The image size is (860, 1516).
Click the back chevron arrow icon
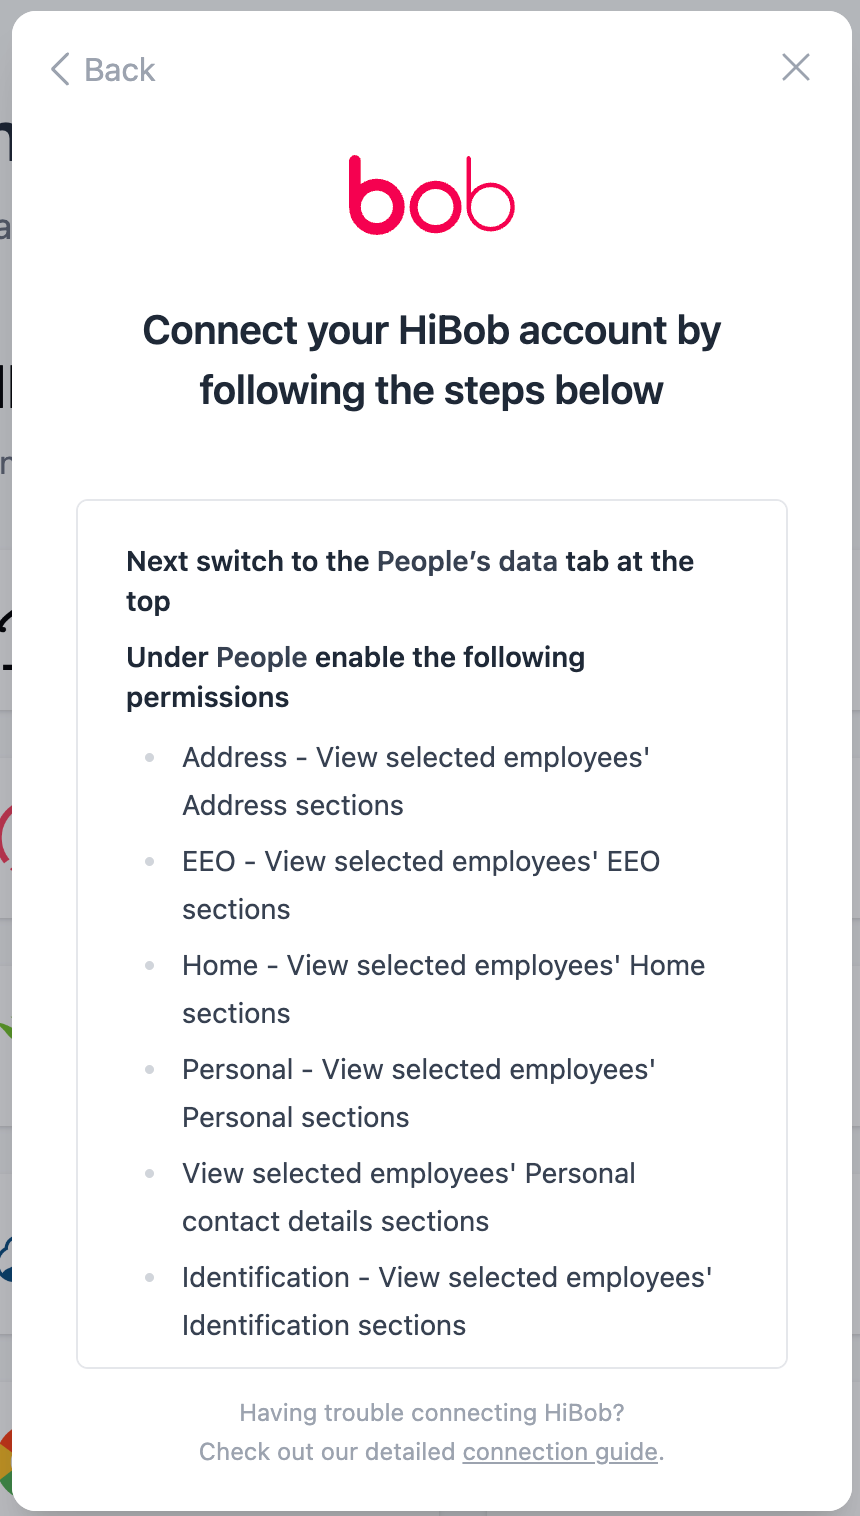point(60,70)
